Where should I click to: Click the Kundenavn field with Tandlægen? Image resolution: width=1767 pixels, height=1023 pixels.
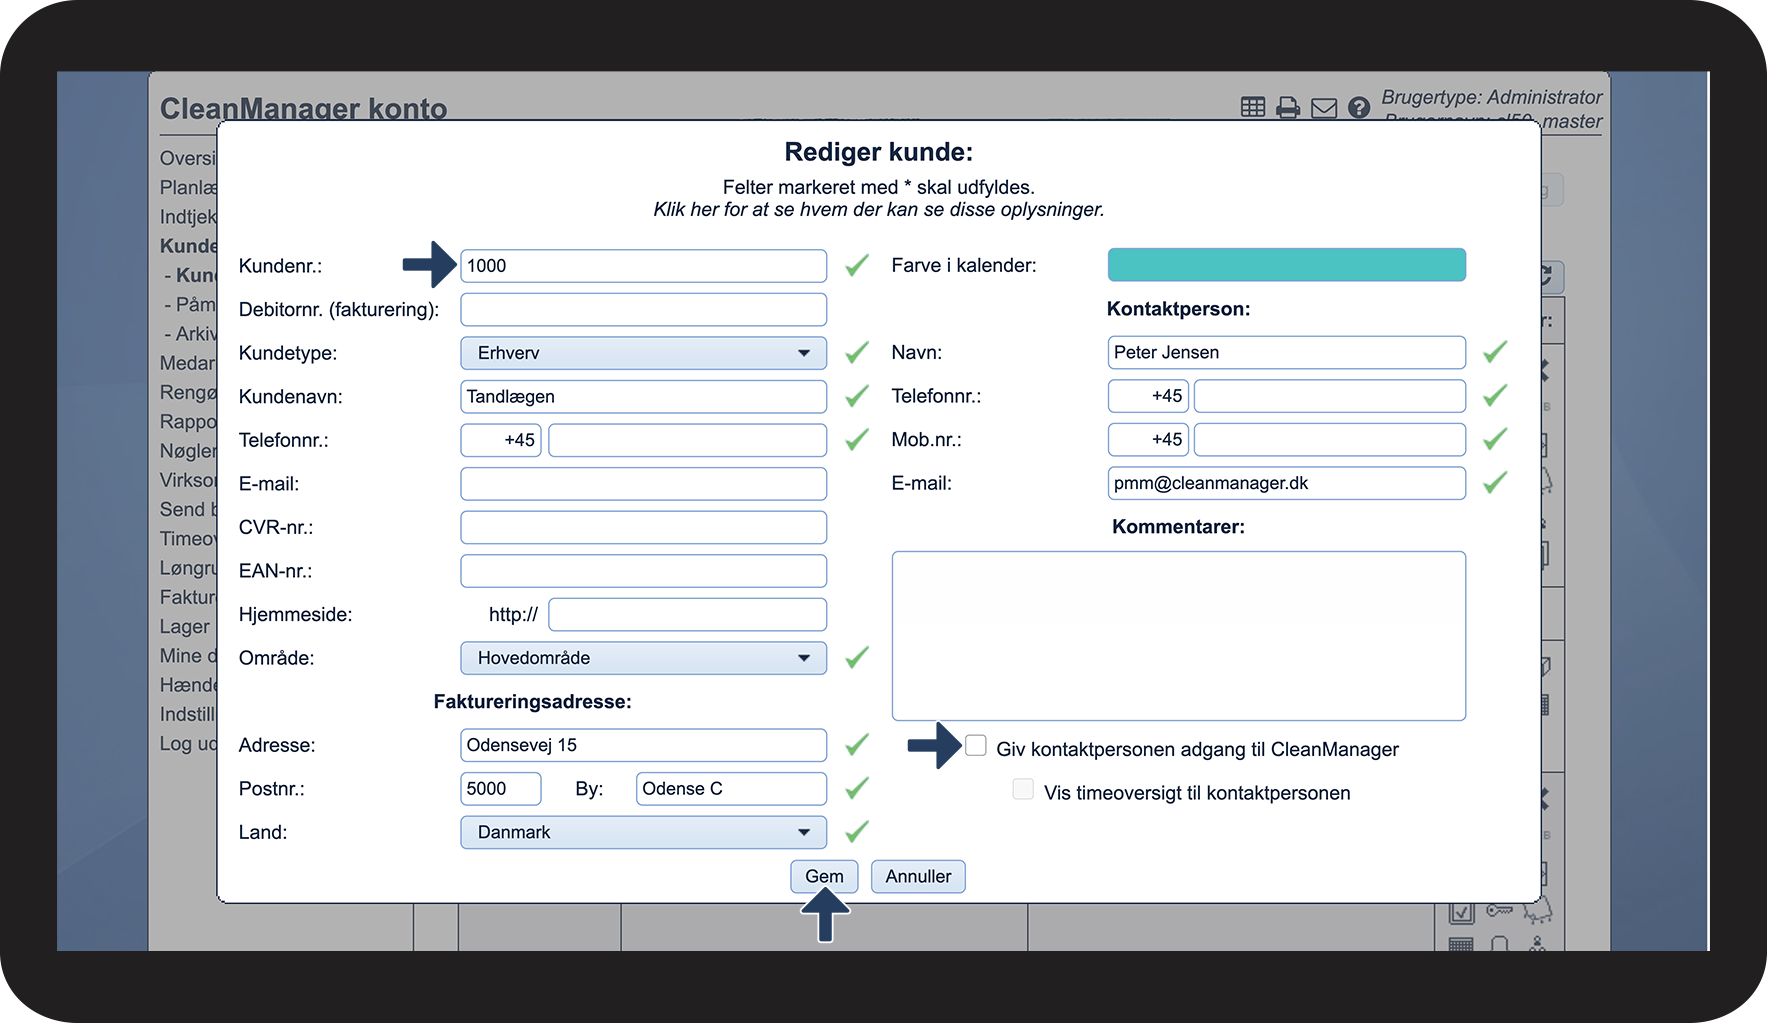643,396
